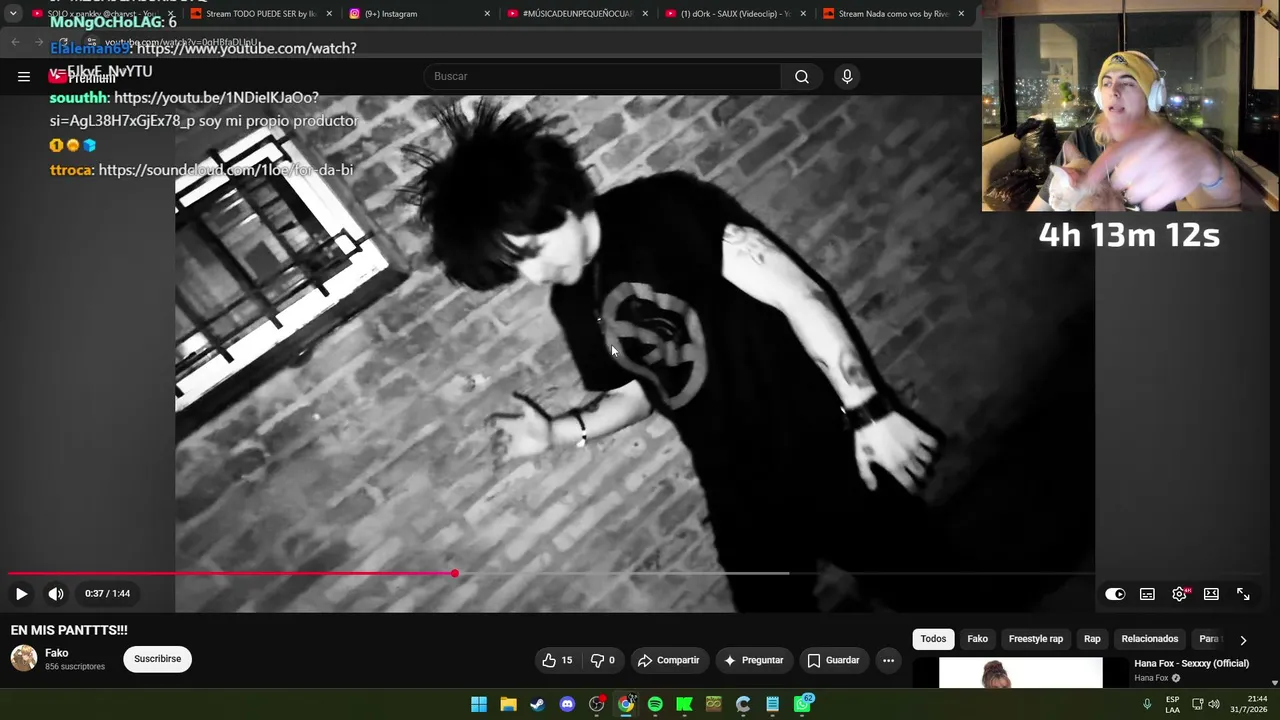Resume video playback with play button
Image resolution: width=1280 pixels, height=720 pixels.
coord(21,594)
